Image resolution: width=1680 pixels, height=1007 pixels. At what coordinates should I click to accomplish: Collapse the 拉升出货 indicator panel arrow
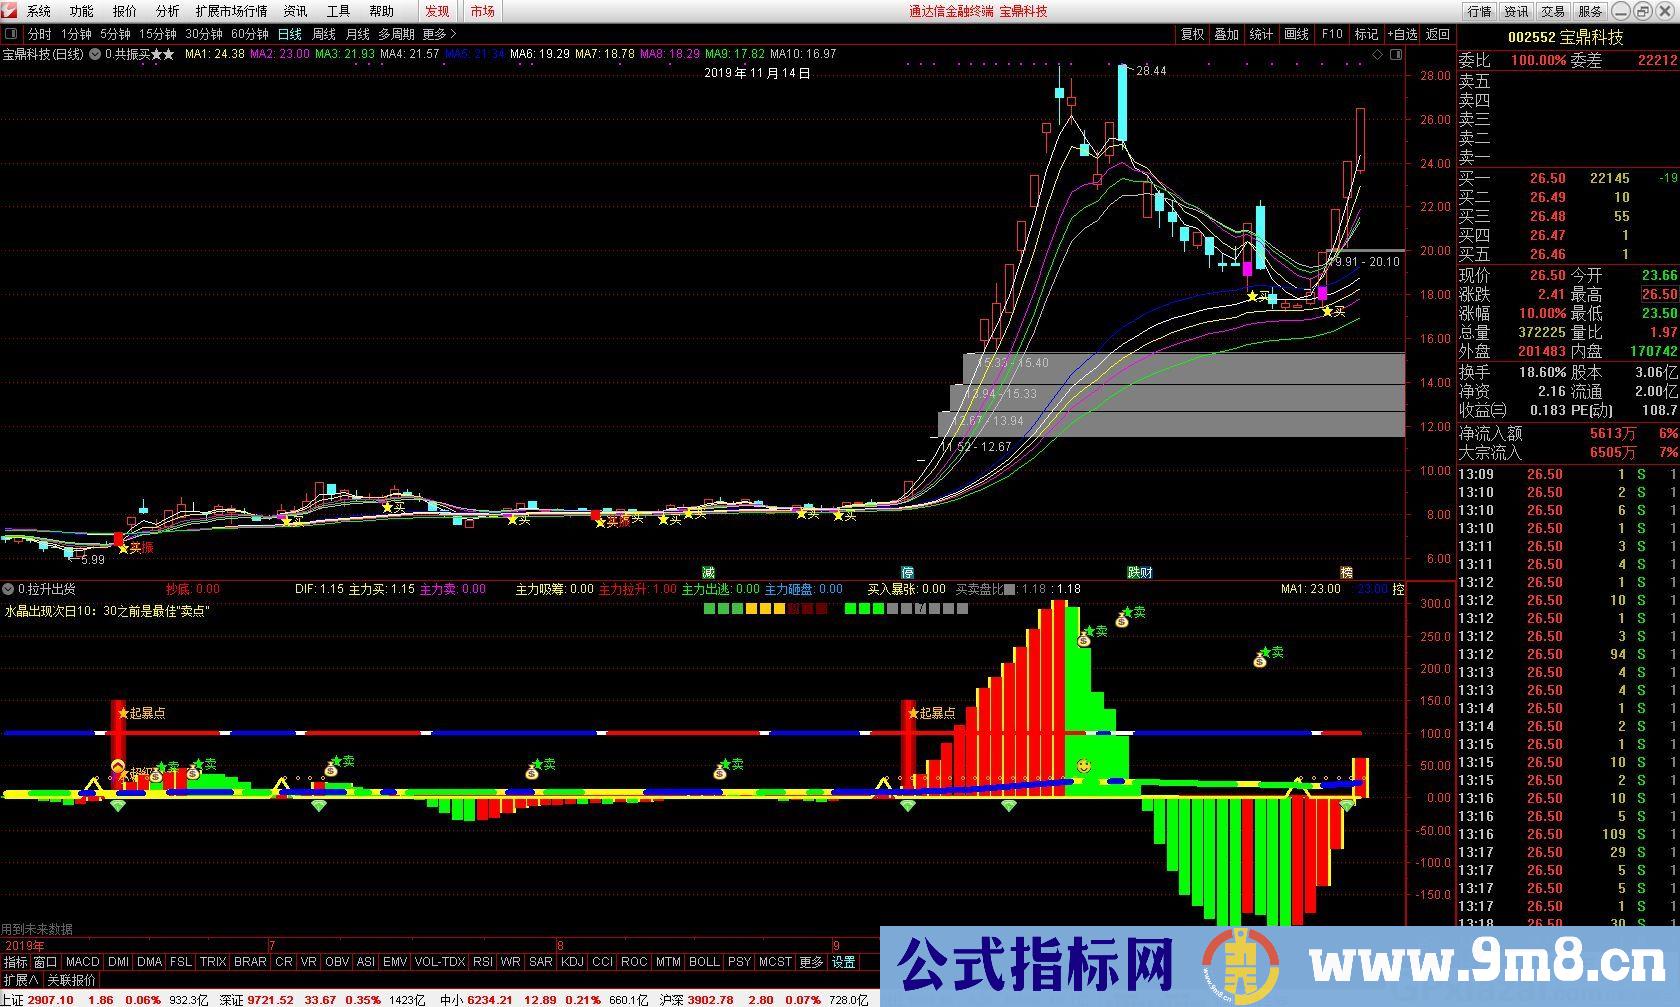[x=9, y=589]
